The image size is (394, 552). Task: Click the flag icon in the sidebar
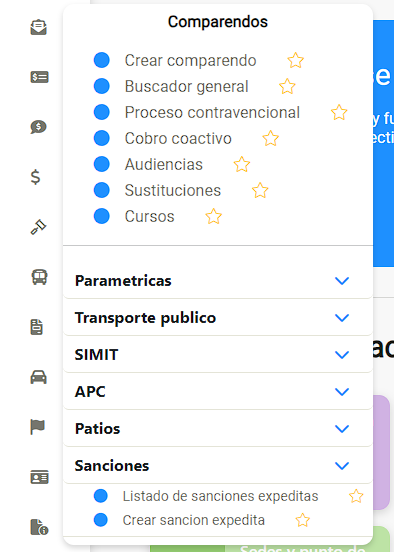tap(38, 427)
